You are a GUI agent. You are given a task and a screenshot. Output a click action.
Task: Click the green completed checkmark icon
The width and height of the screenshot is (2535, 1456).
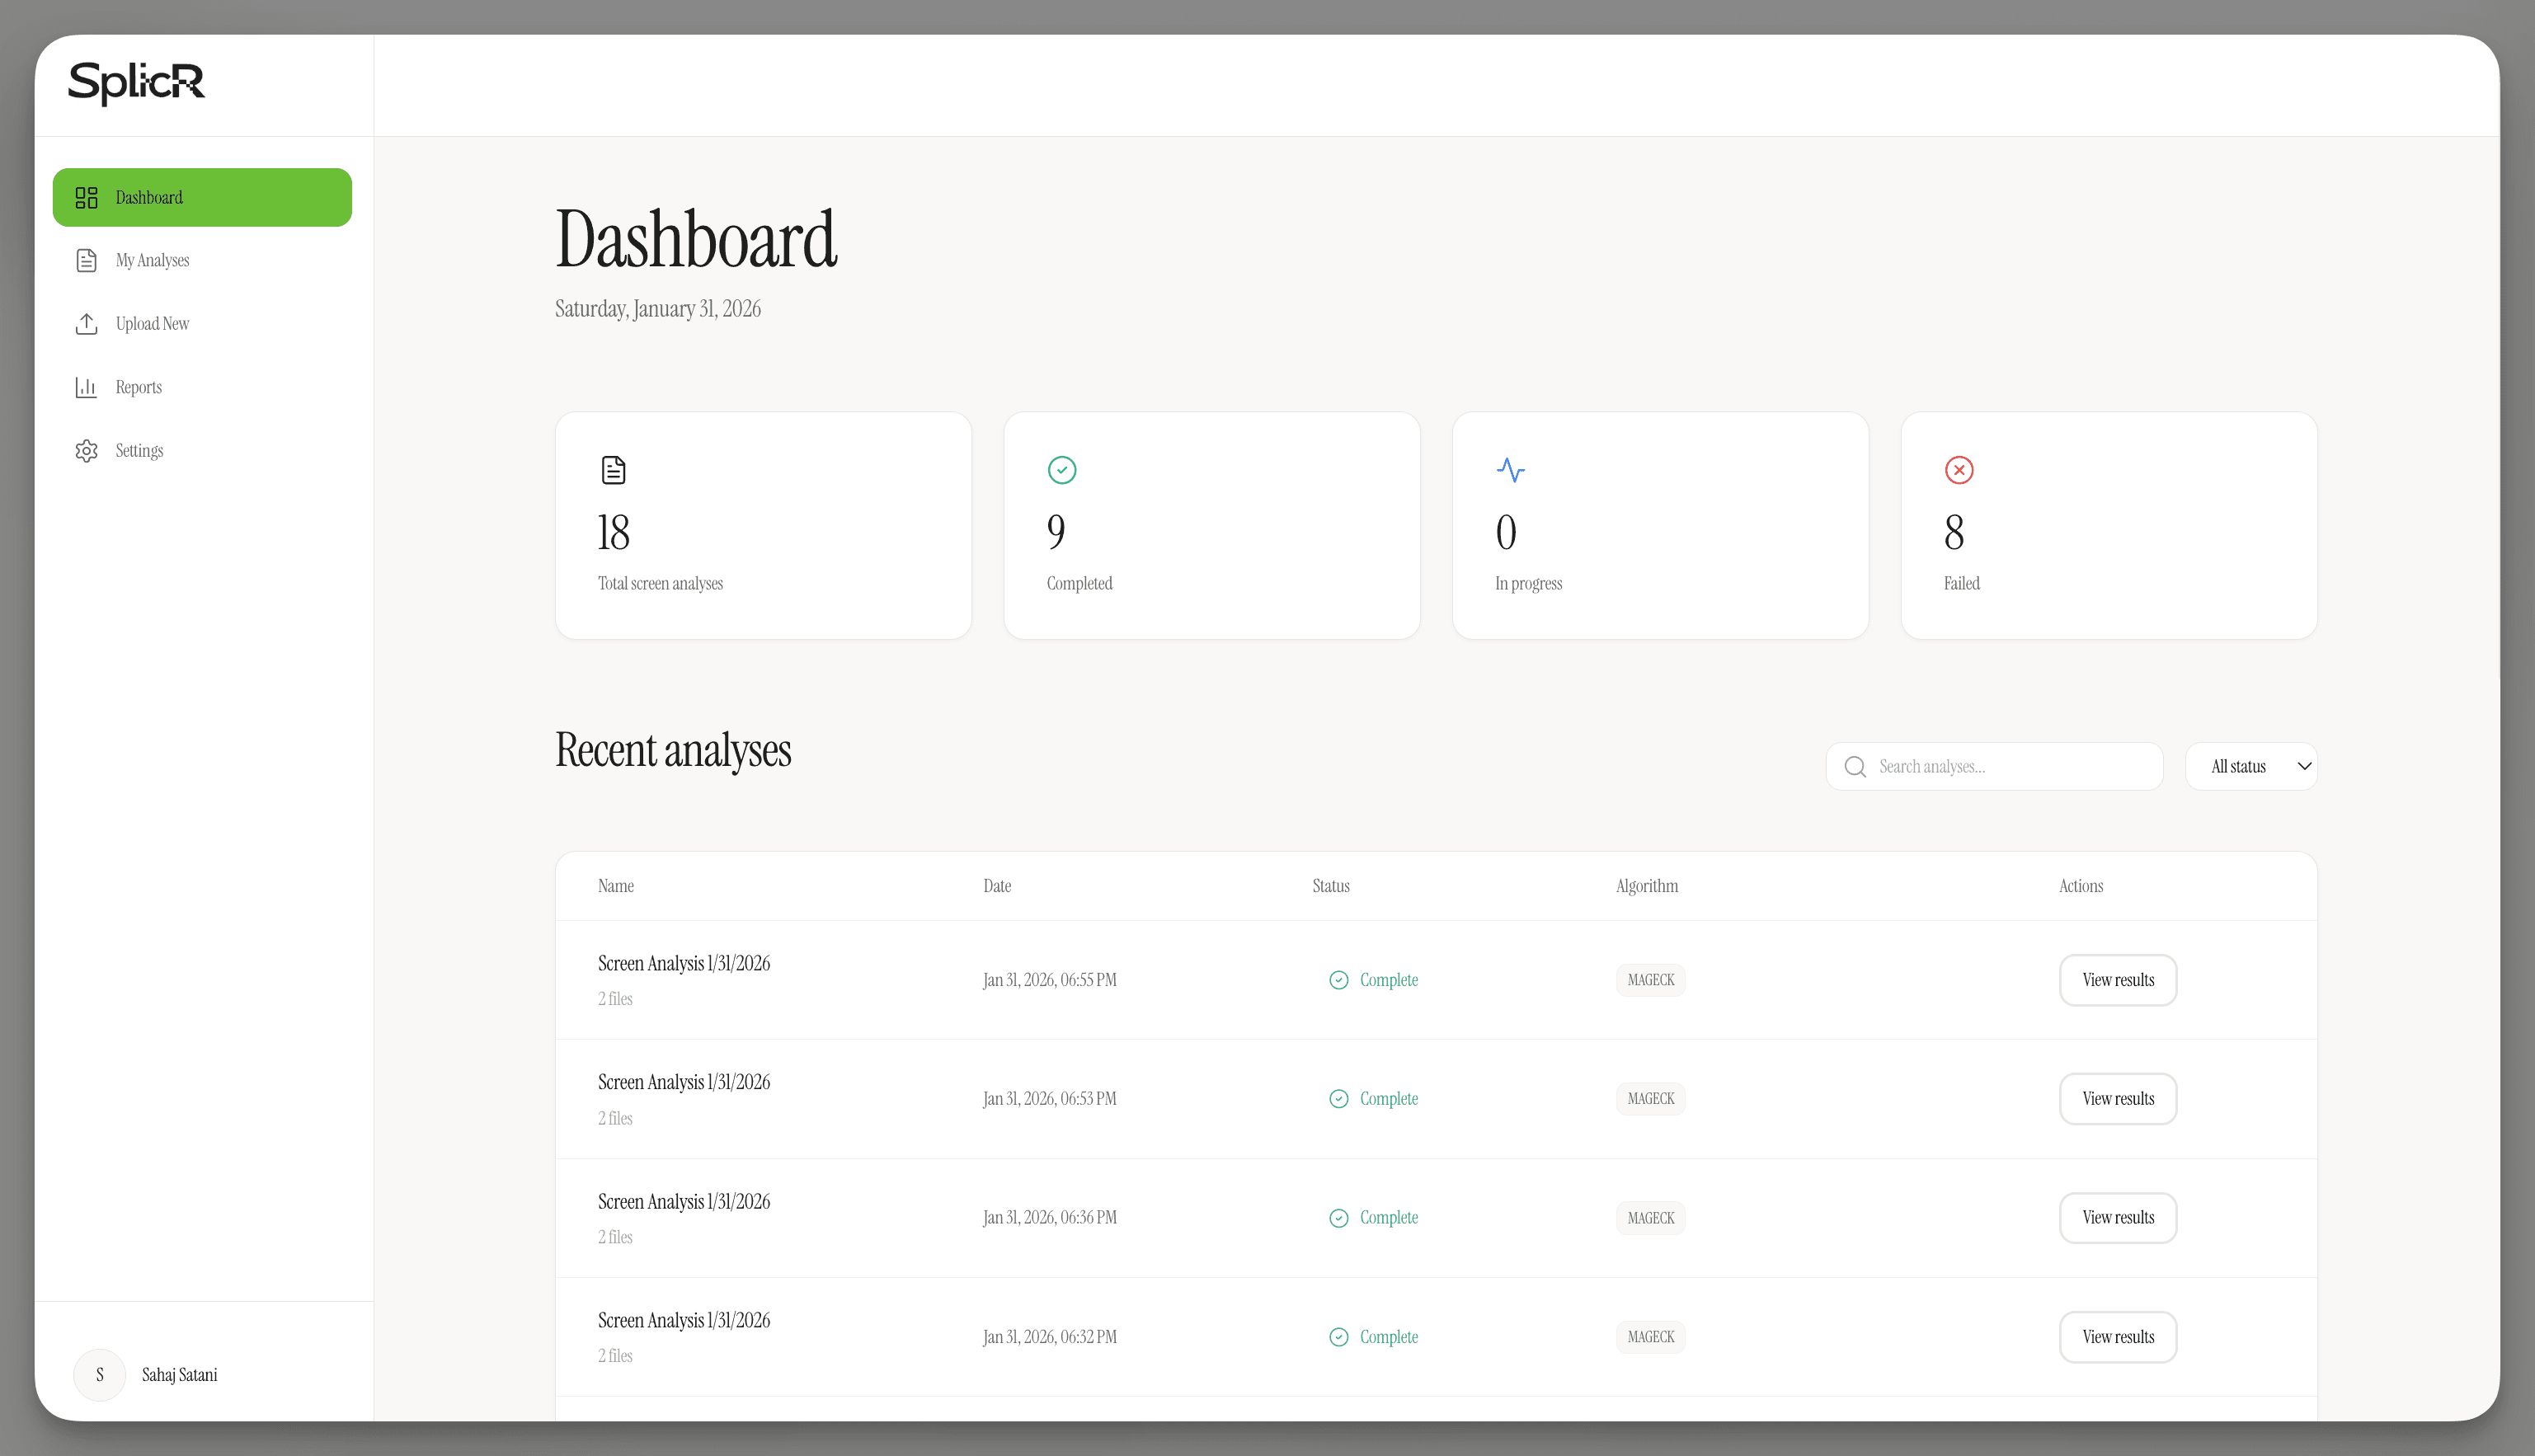(x=1061, y=470)
